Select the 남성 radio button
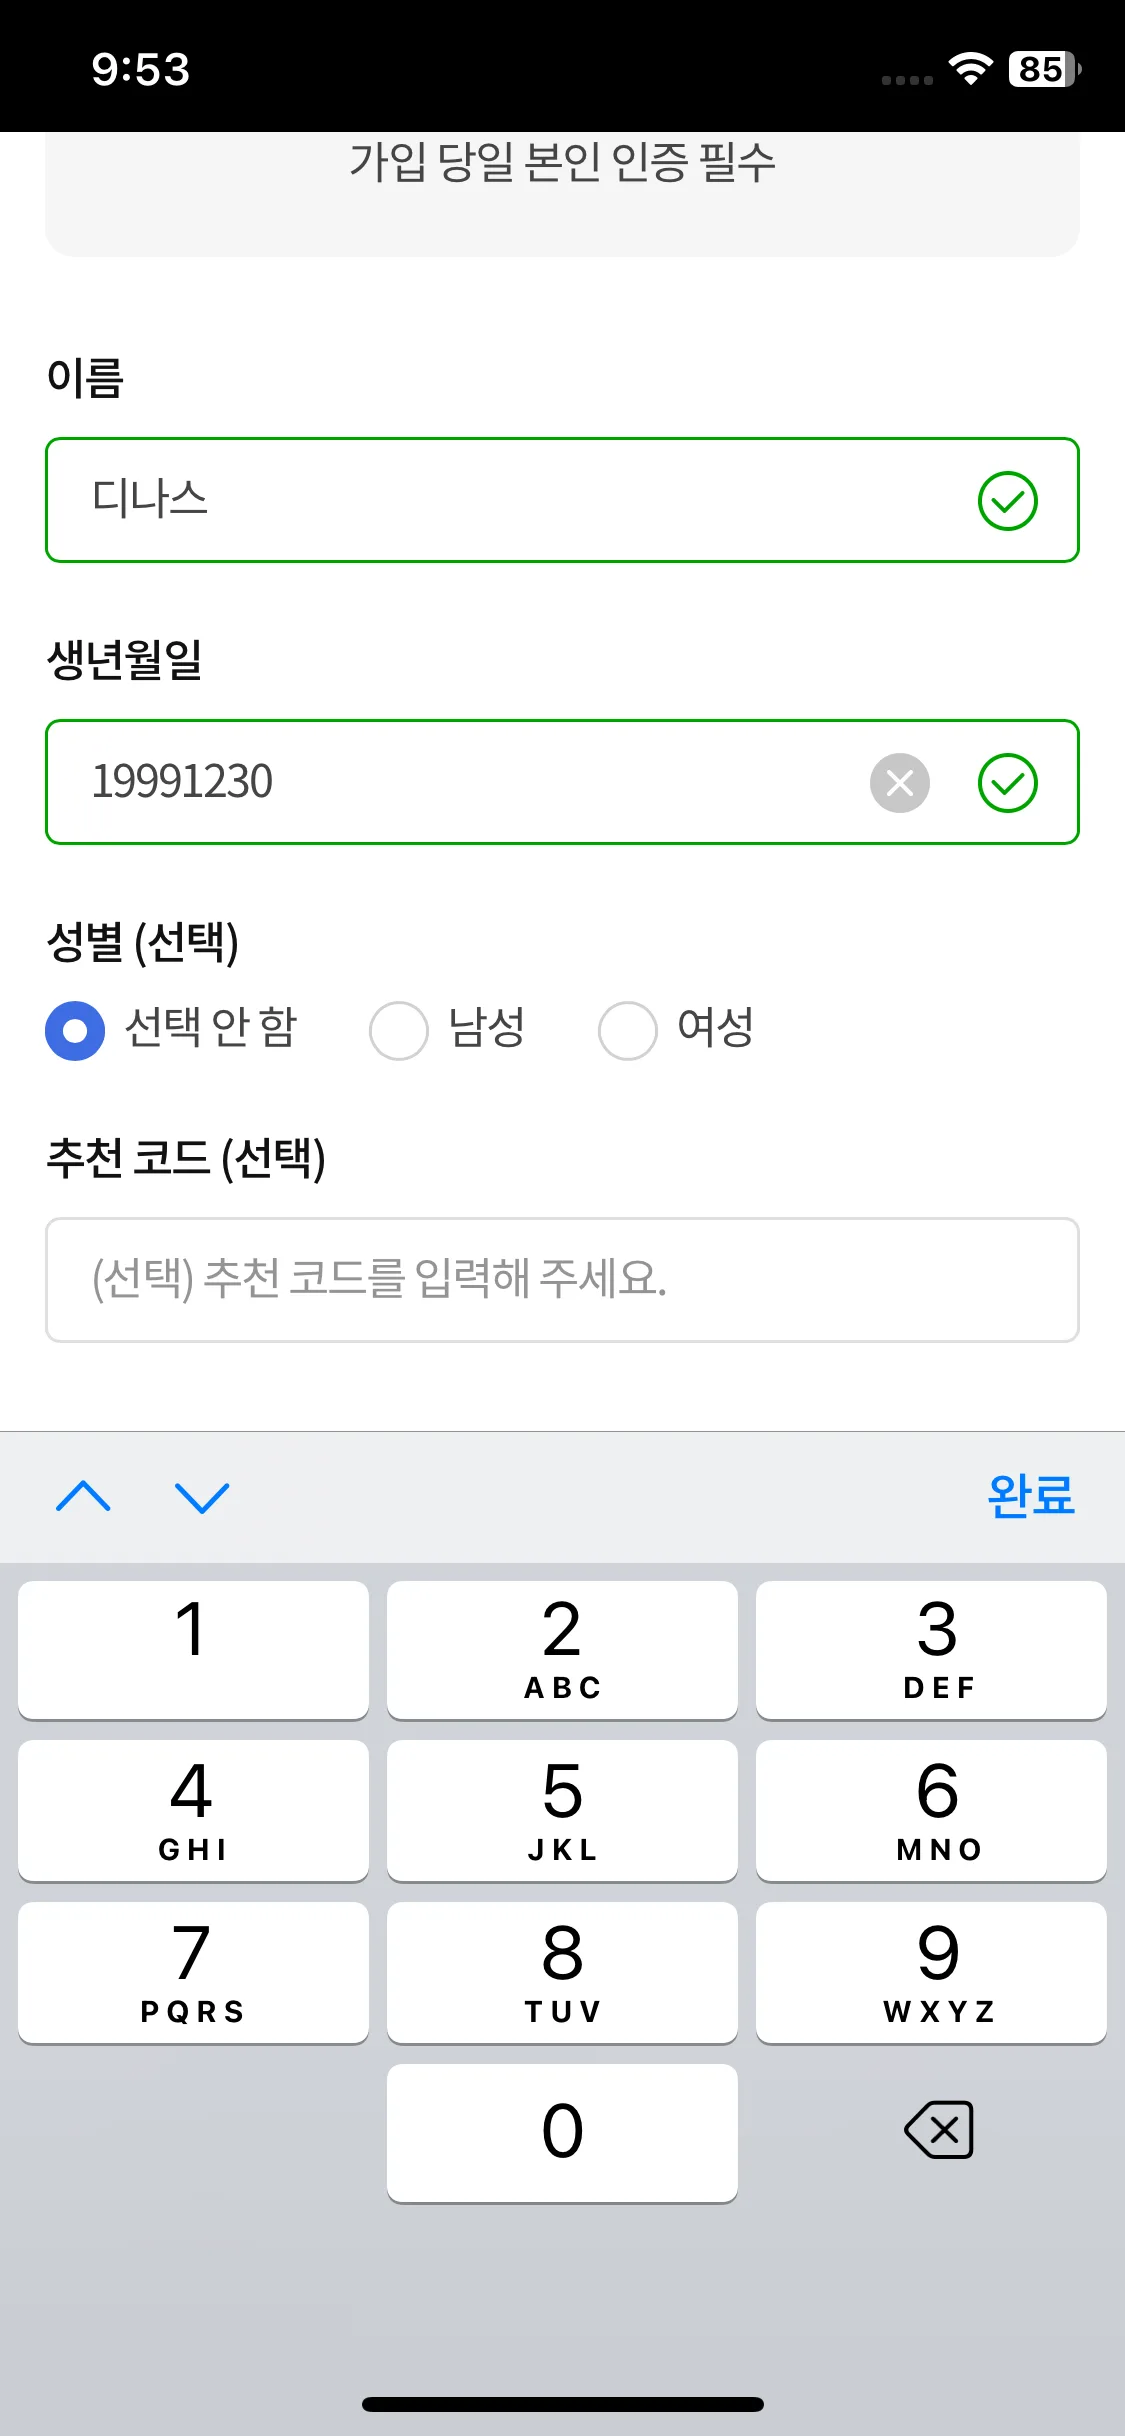Screen dimensions: 1125x2436 [399, 1030]
